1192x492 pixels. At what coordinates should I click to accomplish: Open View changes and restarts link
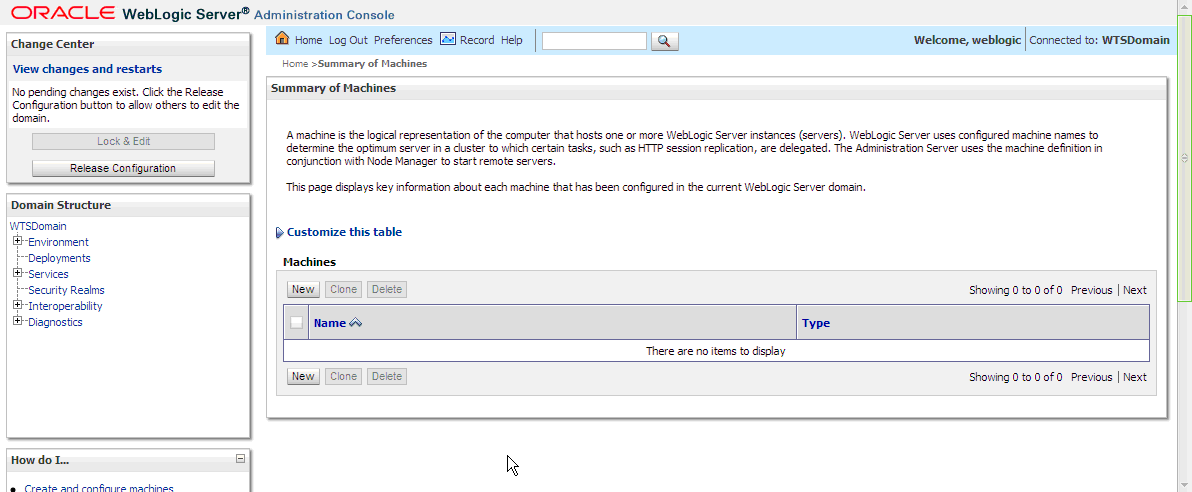click(87, 69)
